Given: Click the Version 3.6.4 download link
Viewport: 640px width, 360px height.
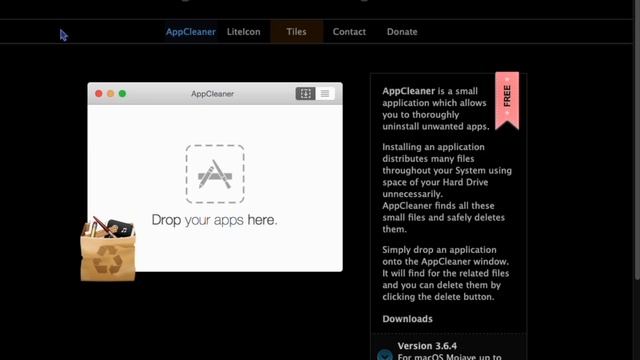Looking at the screenshot, I should [x=427, y=346].
